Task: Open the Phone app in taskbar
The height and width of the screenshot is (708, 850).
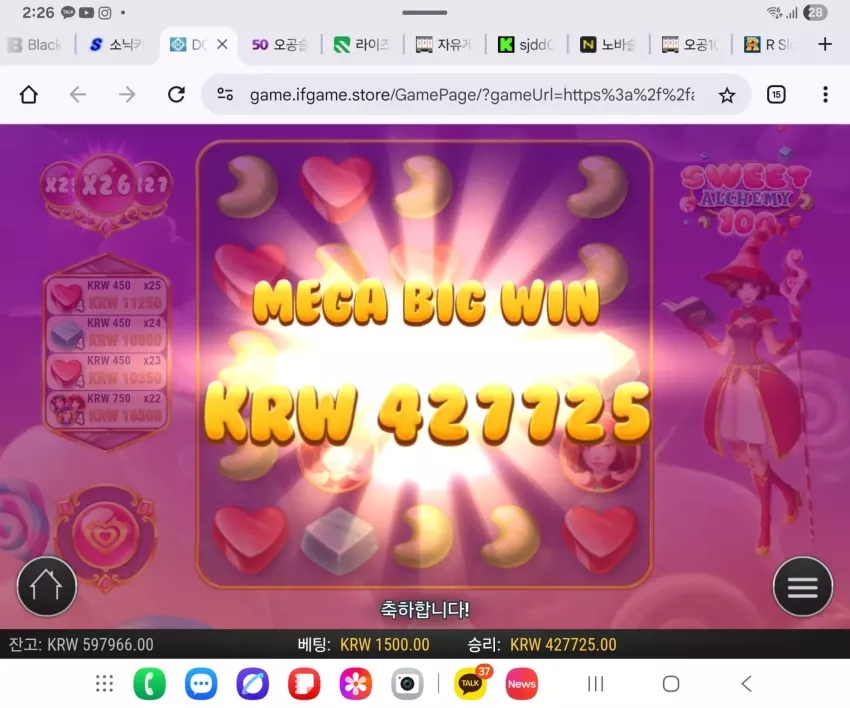Action: click(149, 684)
